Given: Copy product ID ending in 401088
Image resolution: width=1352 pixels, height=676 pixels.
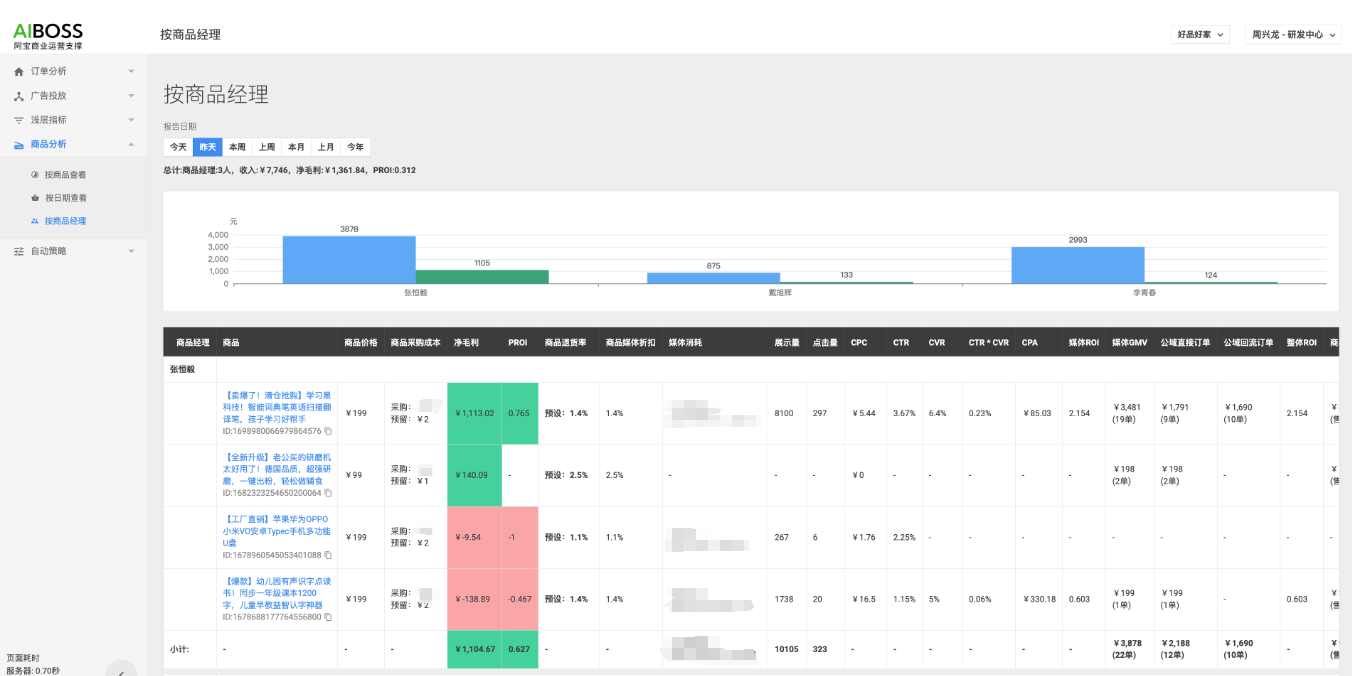Looking at the screenshot, I should [328, 555].
